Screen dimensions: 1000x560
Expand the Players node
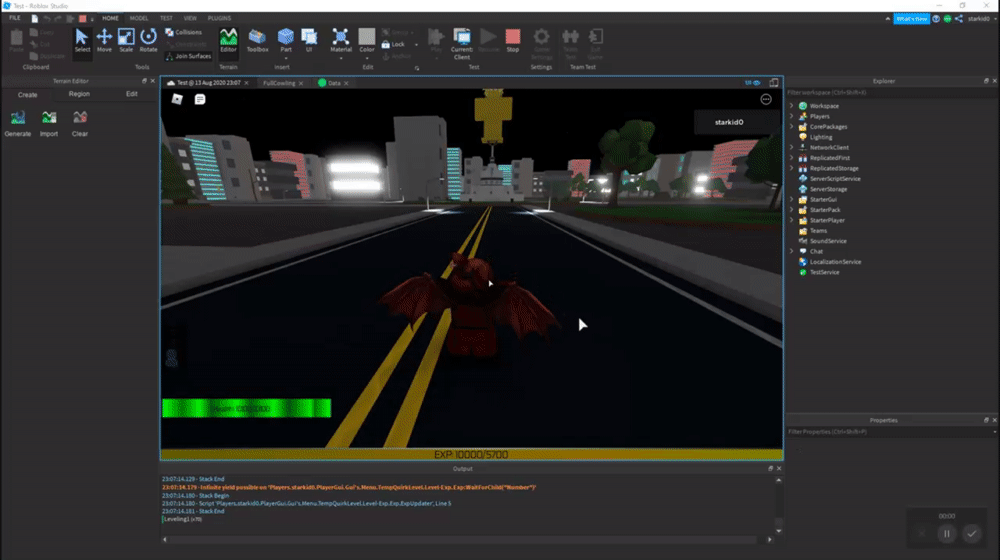pos(792,116)
